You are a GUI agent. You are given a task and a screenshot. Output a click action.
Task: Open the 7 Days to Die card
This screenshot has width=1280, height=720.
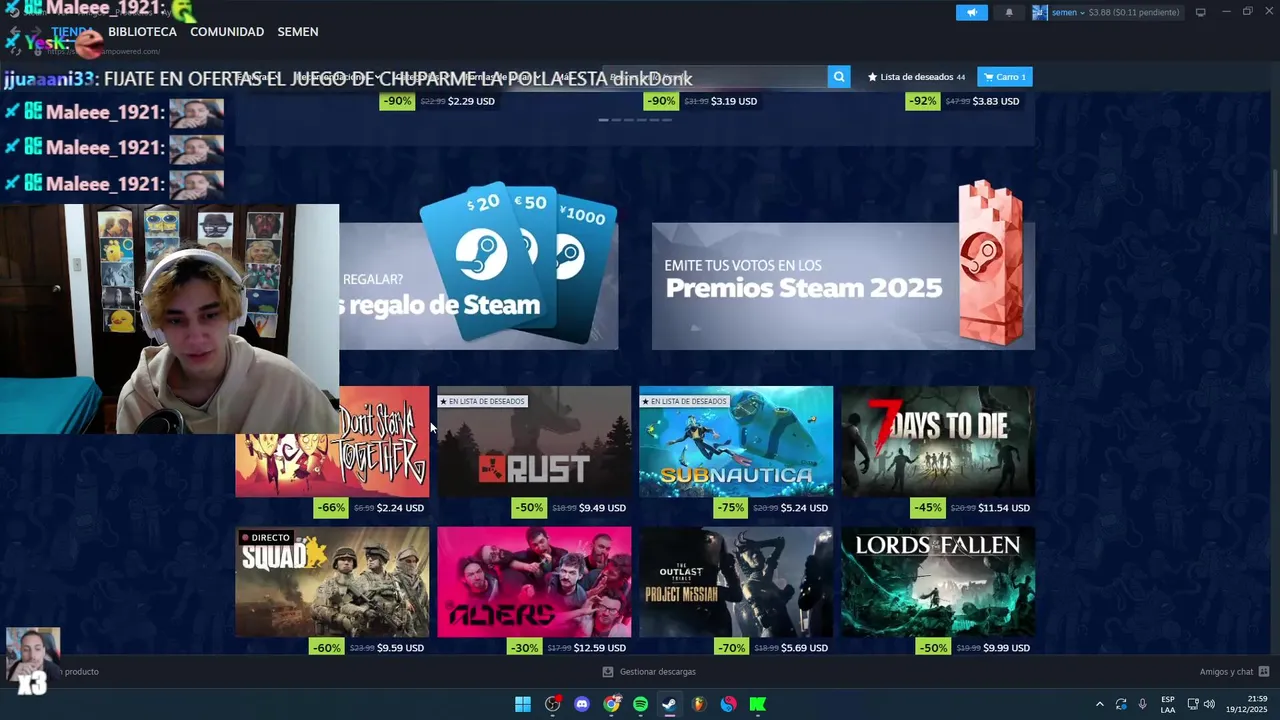coord(938,441)
